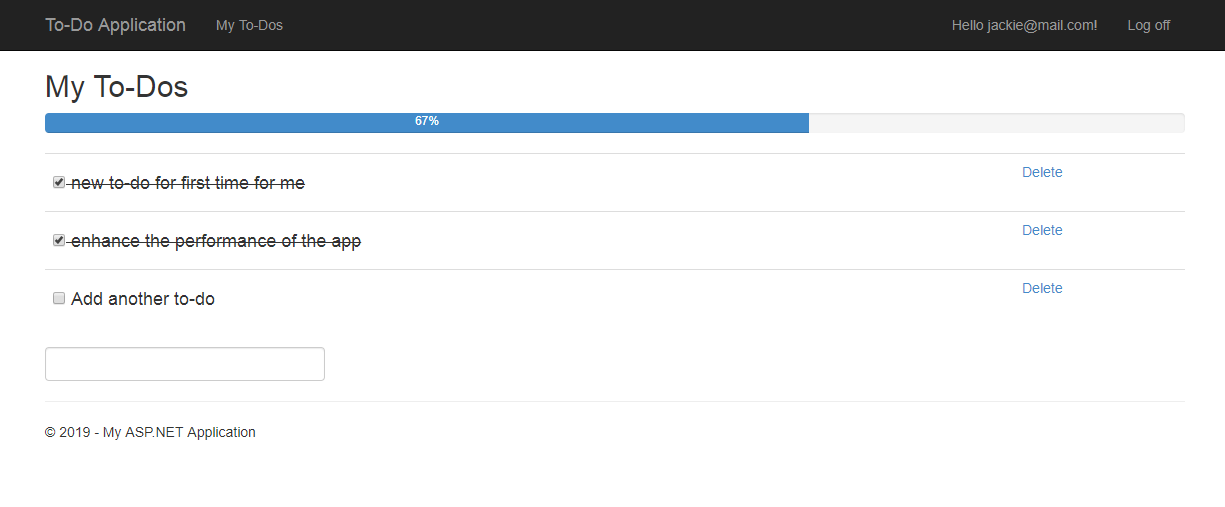Uncheck 'enhance the performance of the app' checkbox
This screenshot has height=507, width=1225.
pos(59,240)
